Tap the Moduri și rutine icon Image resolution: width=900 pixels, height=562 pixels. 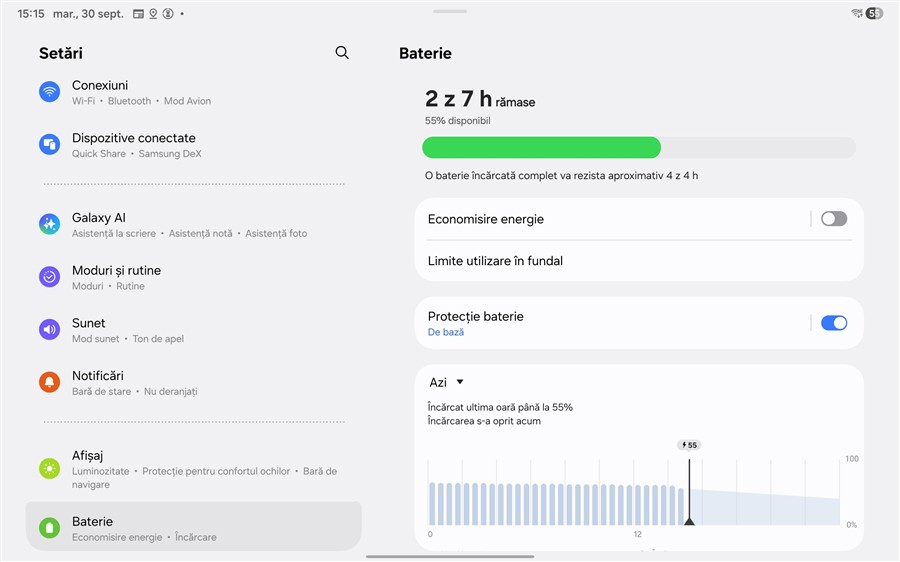point(49,277)
